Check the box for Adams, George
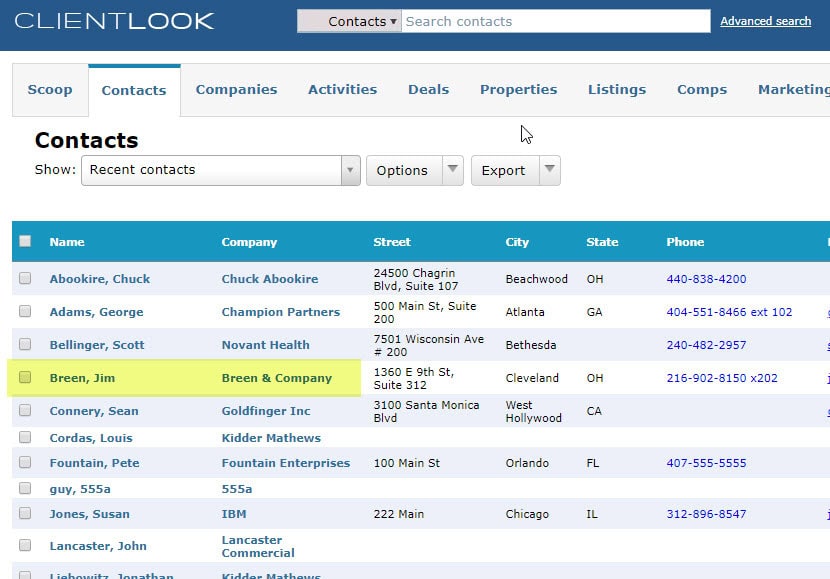The height and width of the screenshot is (579, 830). click(25, 311)
